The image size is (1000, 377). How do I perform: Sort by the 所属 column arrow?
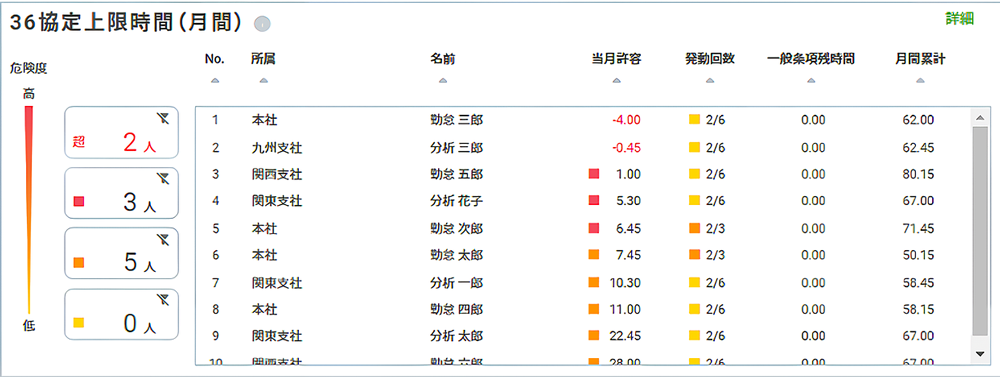click(263, 81)
